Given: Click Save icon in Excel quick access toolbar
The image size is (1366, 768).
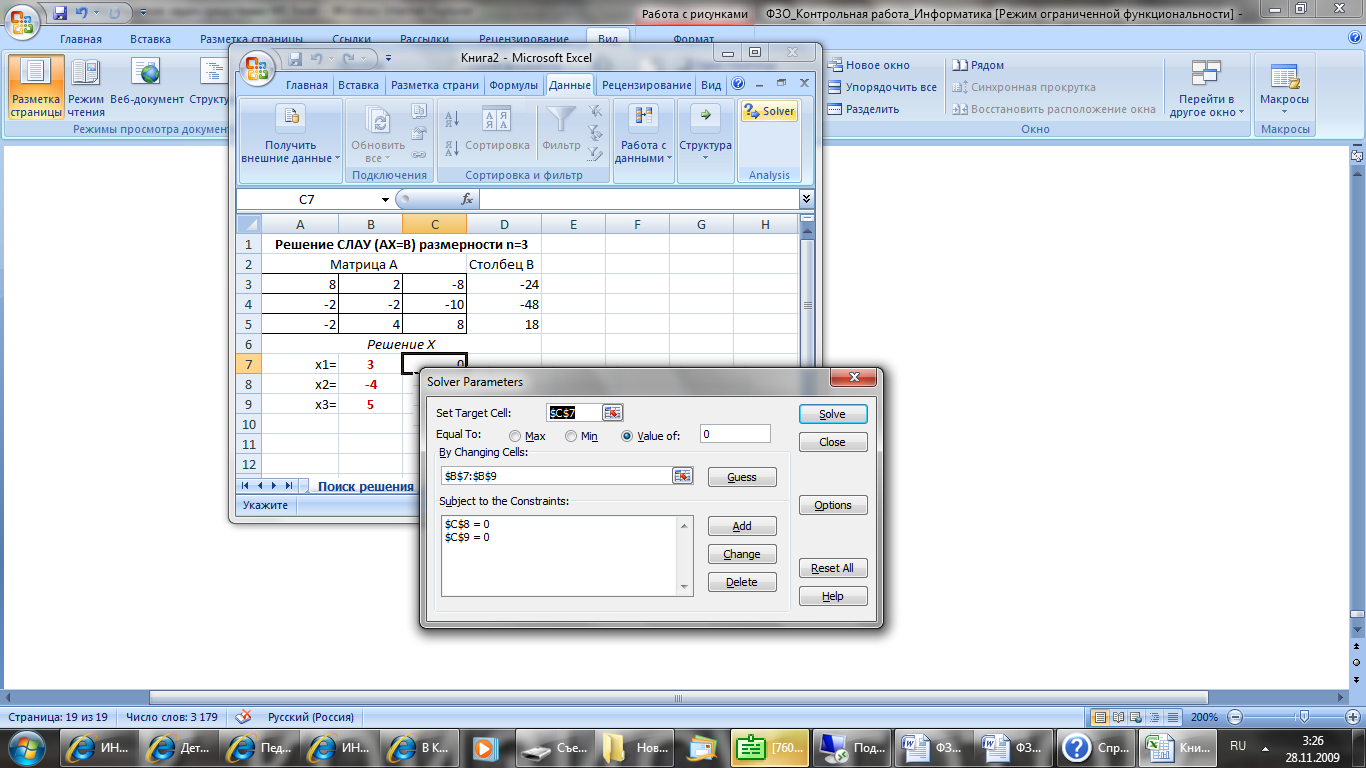Looking at the screenshot, I should click(295, 58).
